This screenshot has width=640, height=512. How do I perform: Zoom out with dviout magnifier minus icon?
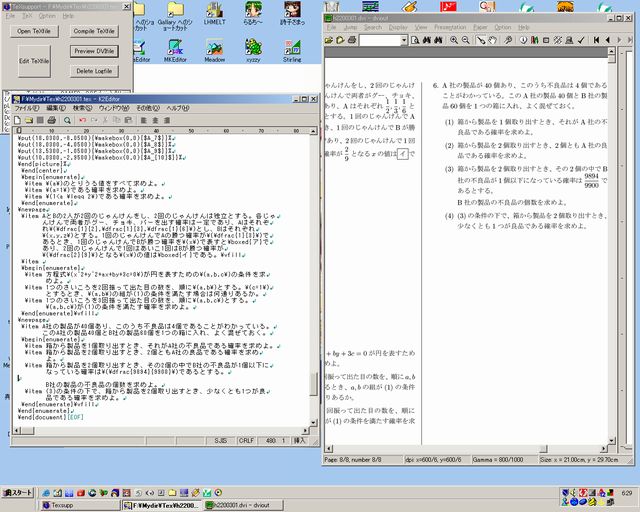[x=465, y=40]
